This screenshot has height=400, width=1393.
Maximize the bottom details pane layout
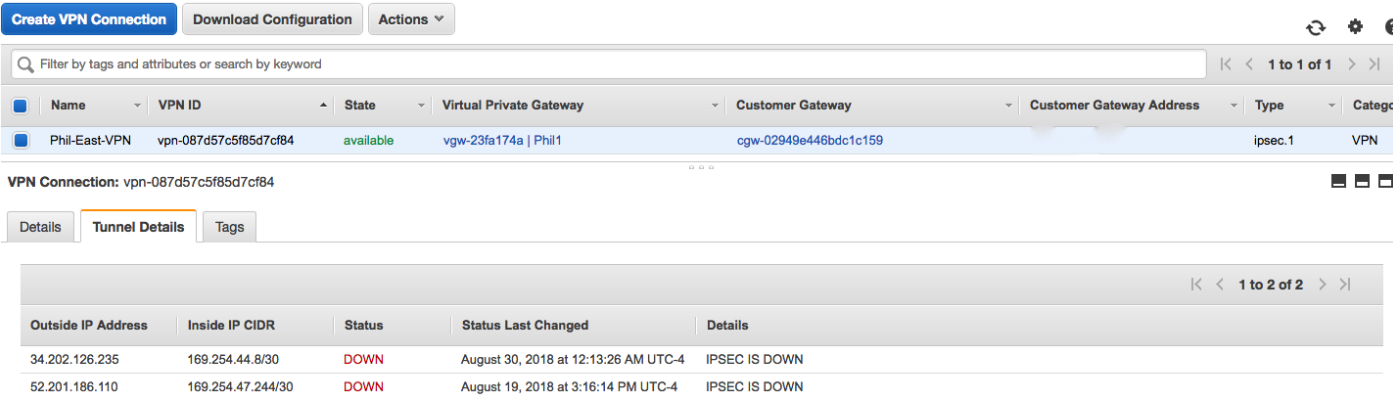(1385, 181)
